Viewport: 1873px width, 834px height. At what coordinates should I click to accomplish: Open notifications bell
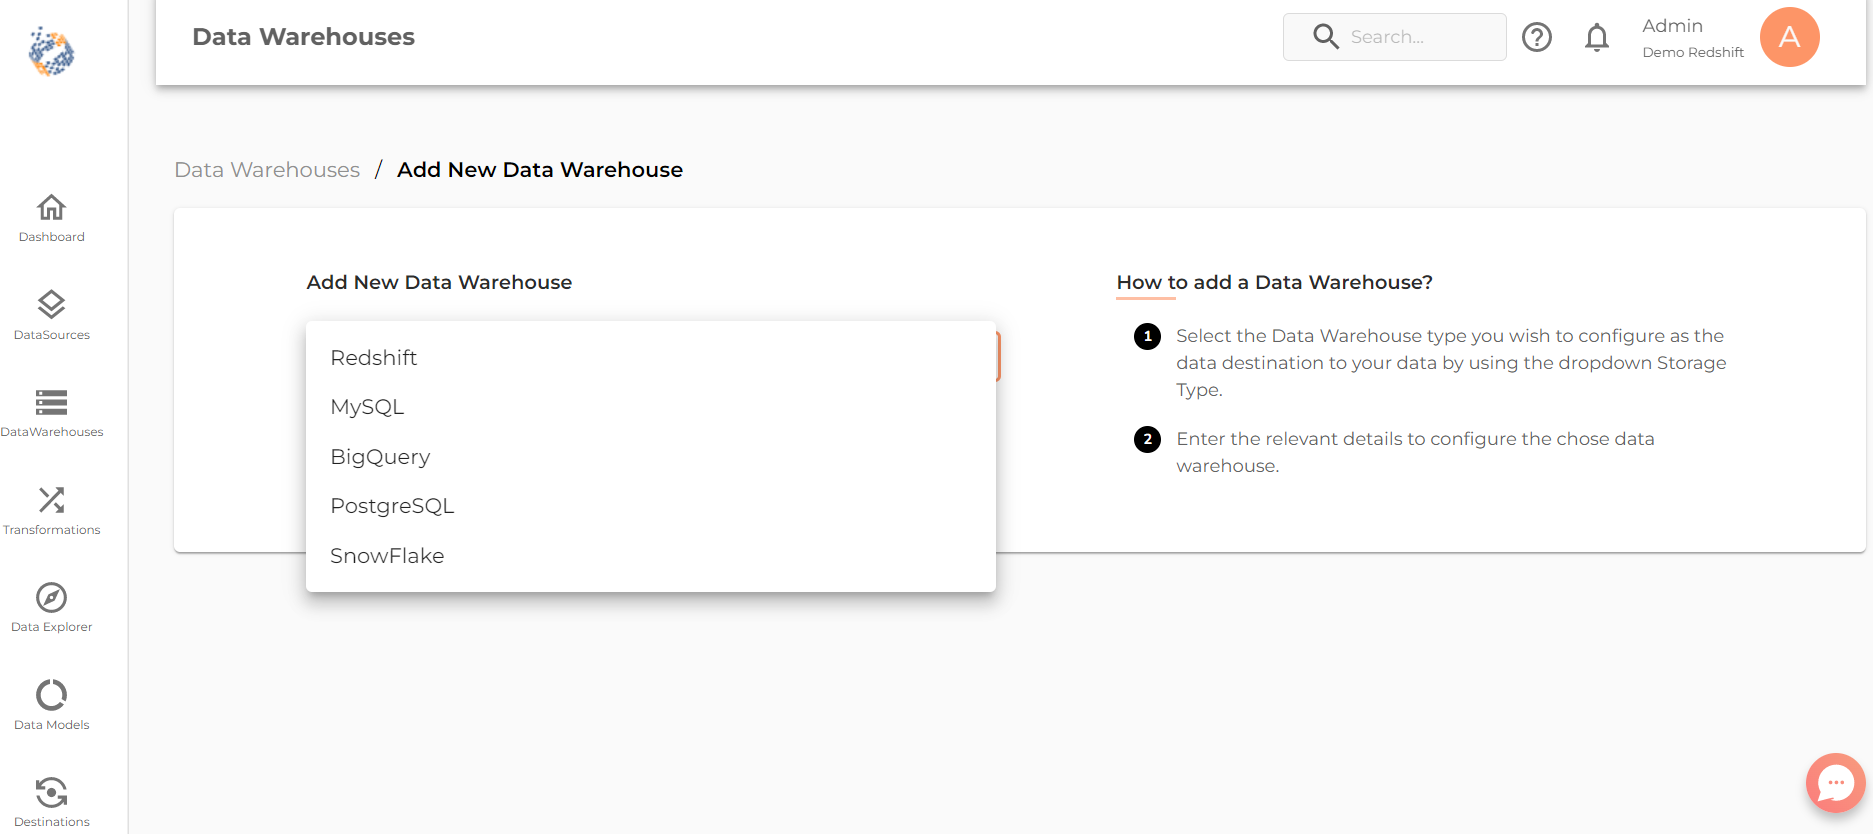[1597, 37]
